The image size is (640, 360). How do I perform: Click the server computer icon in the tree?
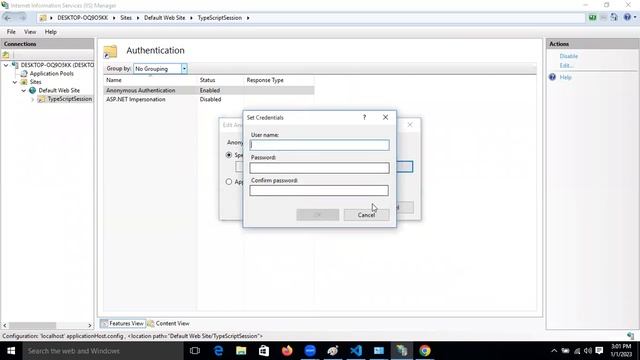tap(15, 65)
